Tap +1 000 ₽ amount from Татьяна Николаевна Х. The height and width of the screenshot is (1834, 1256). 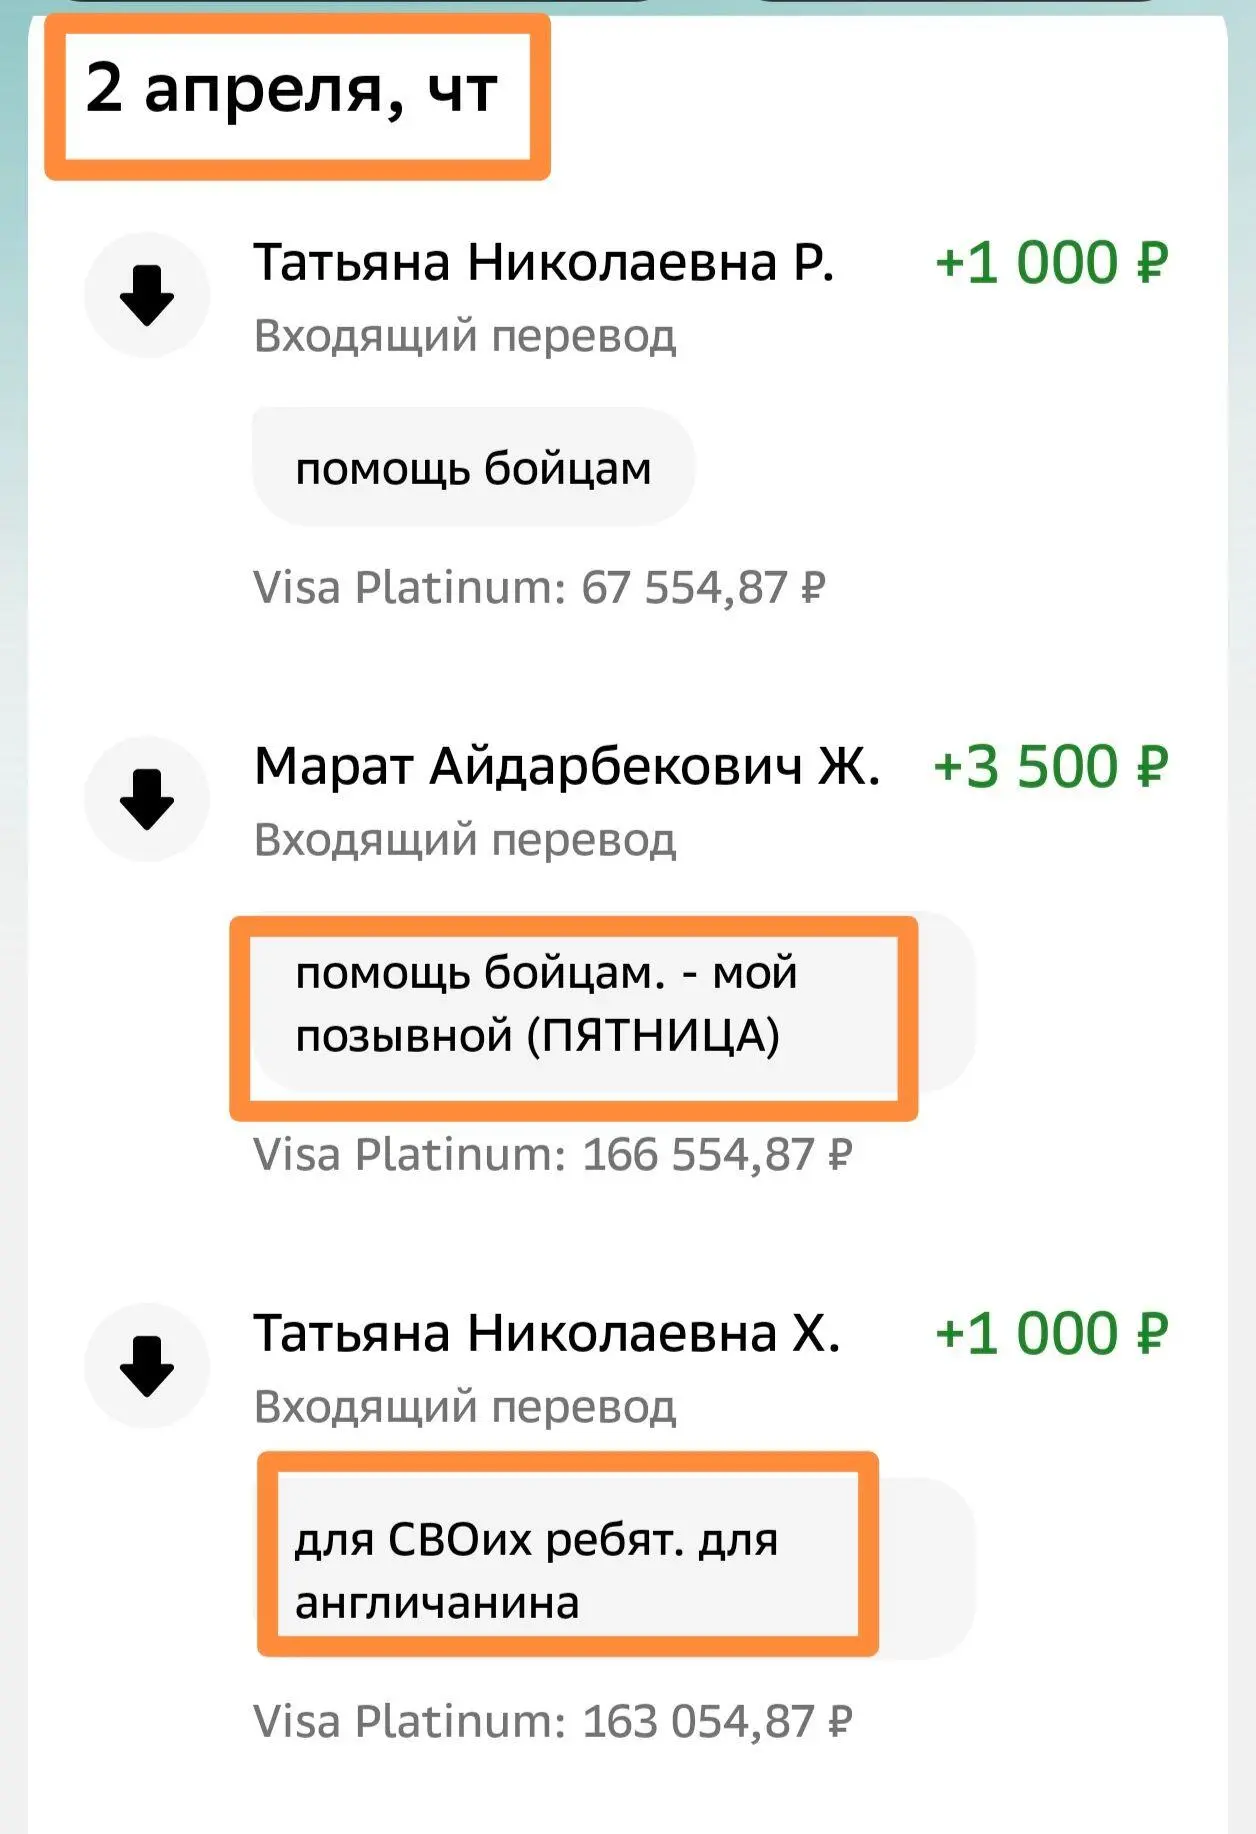pos(1051,1333)
